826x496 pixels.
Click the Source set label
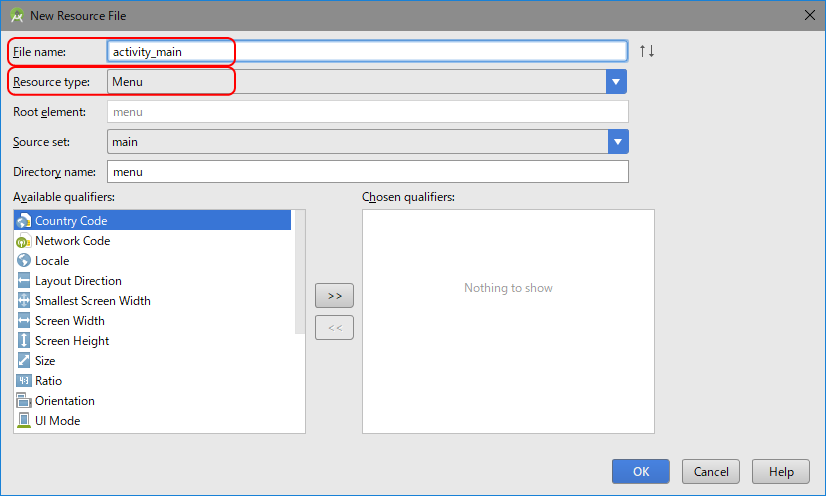tap(41, 142)
